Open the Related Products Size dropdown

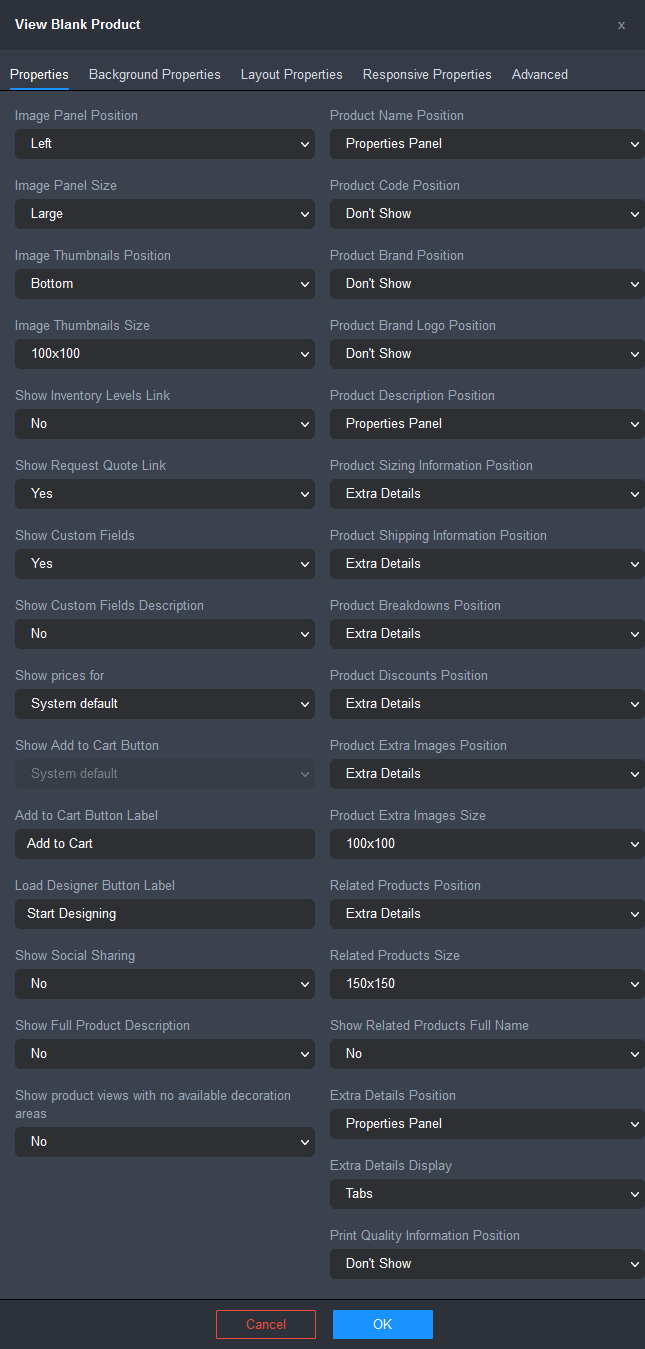coord(487,984)
